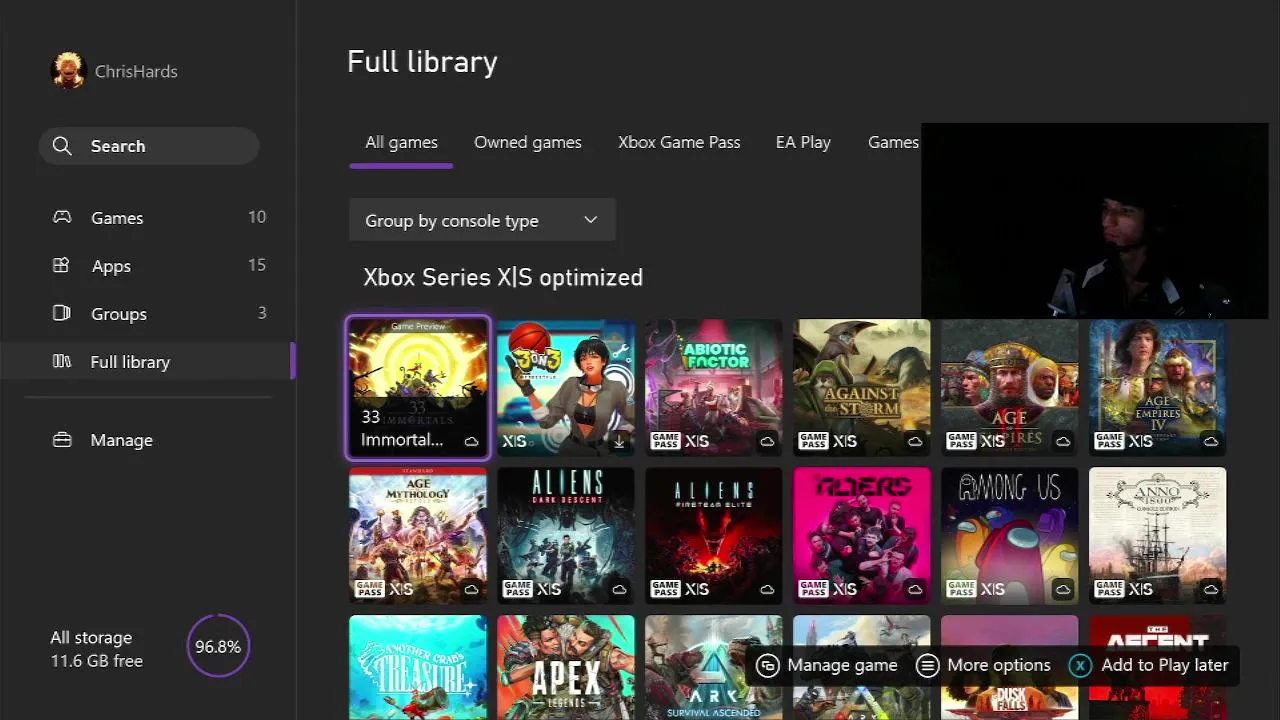
Task: Click Game Pass badge on Among Us tile
Action: click(x=961, y=589)
